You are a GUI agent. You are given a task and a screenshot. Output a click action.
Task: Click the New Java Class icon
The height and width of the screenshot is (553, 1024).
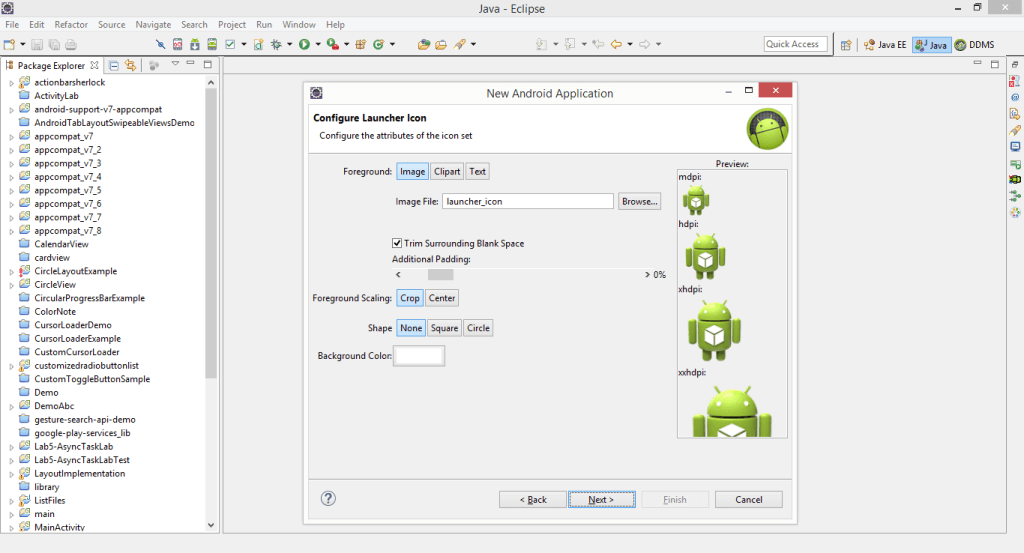pyautogui.click(x=378, y=44)
